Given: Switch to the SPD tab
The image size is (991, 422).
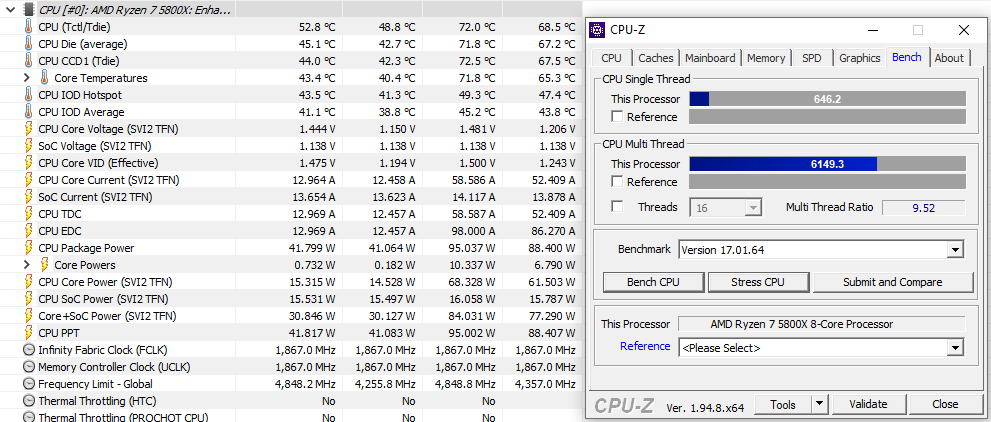Looking at the screenshot, I should click(x=812, y=58).
